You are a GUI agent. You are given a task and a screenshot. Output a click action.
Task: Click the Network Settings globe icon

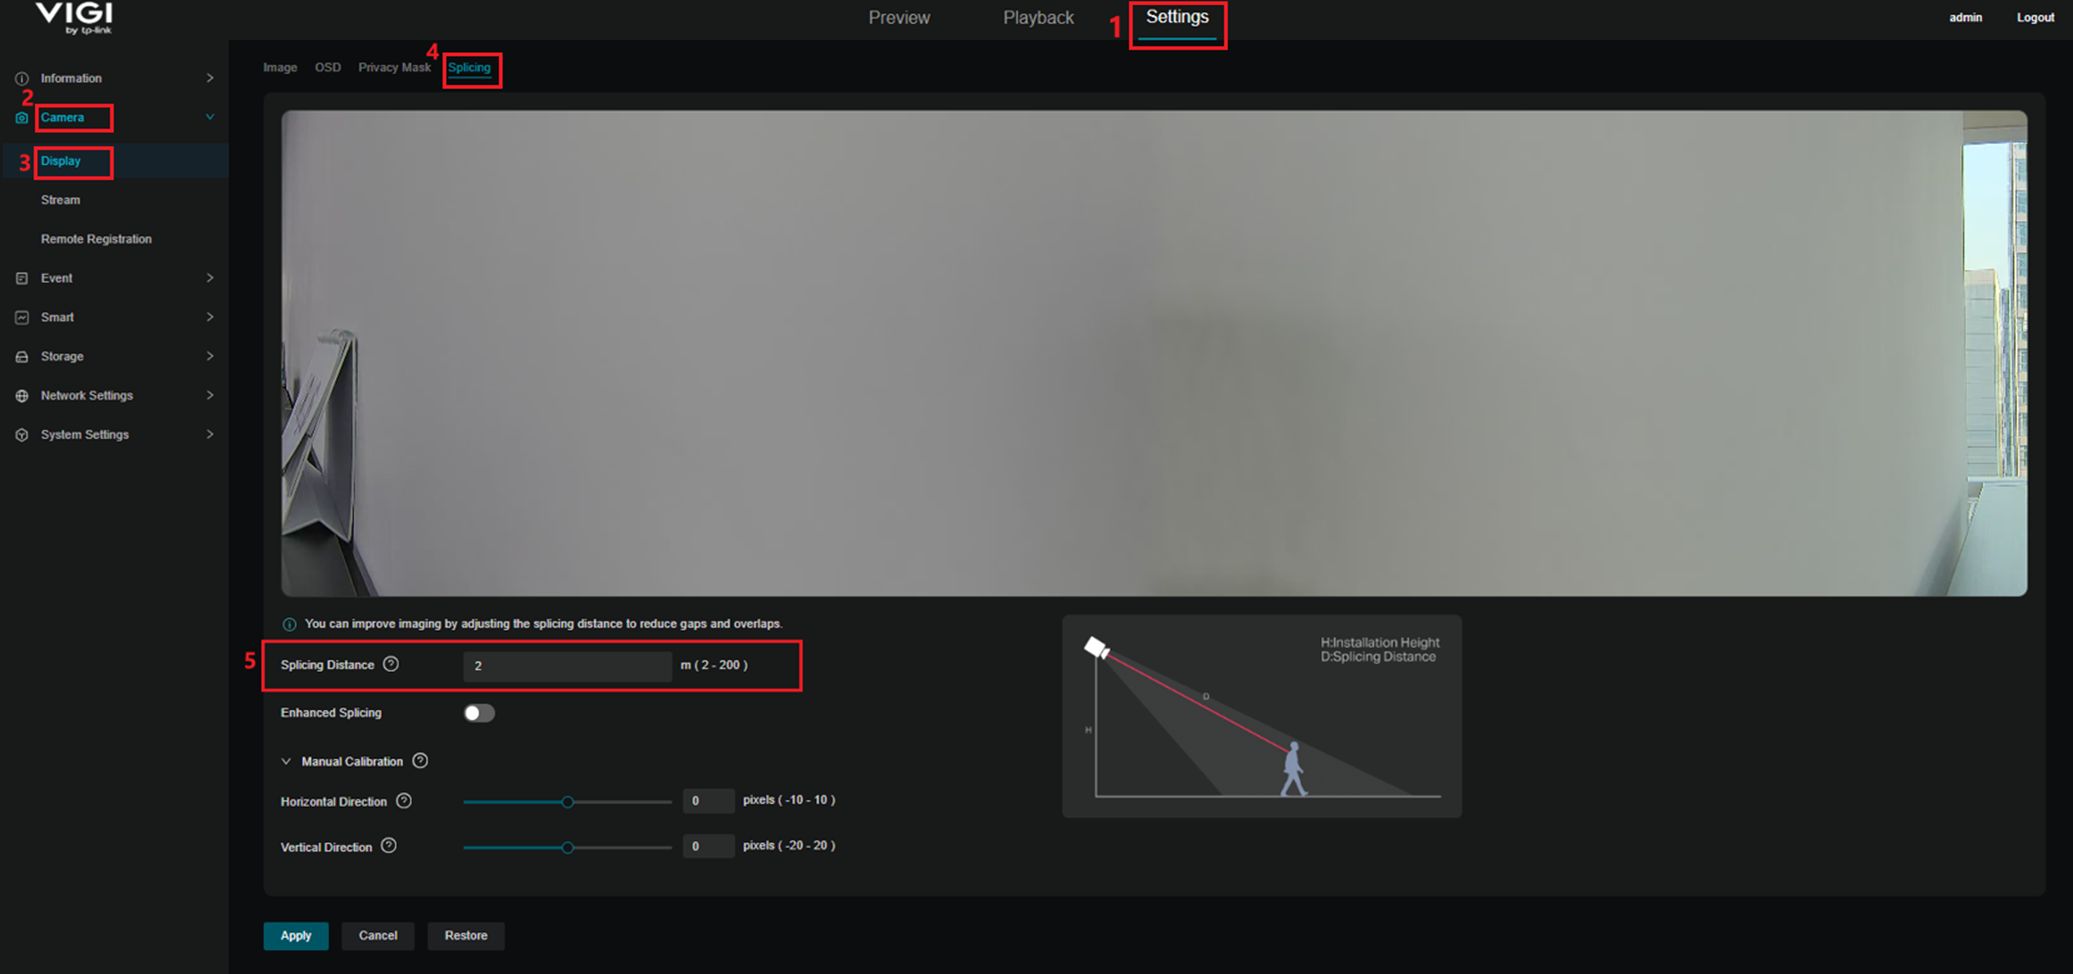pyautogui.click(x=21, y=396)
